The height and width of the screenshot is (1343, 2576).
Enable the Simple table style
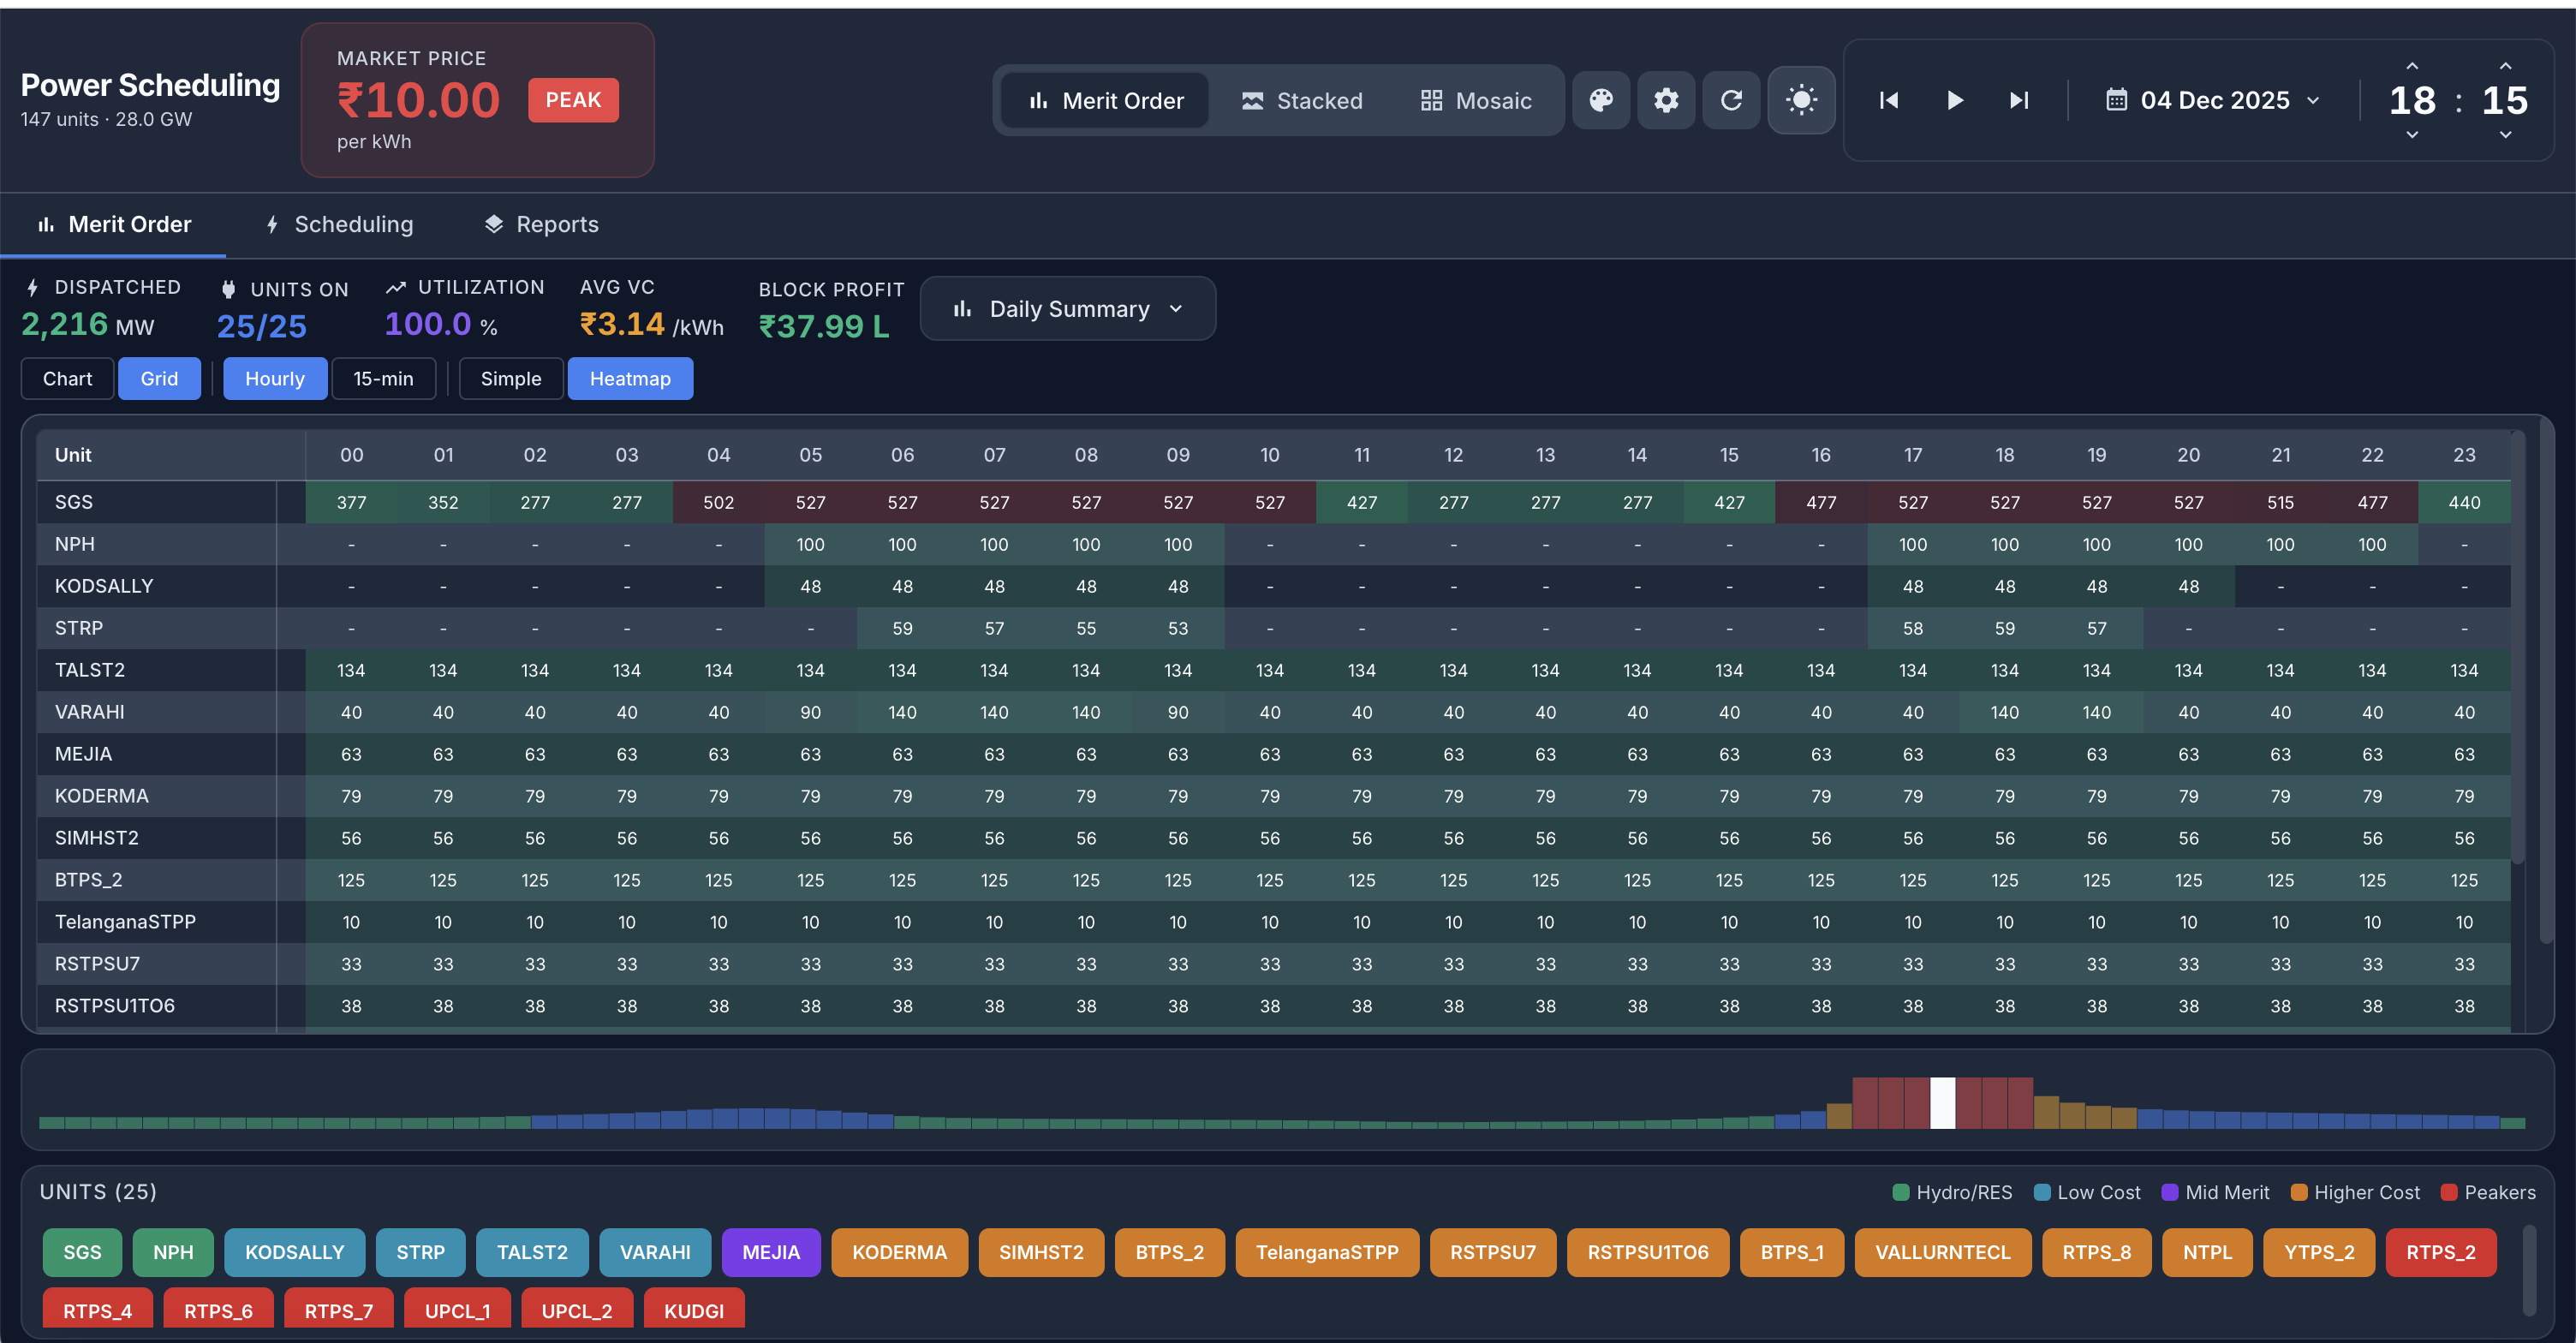point(510,379)
